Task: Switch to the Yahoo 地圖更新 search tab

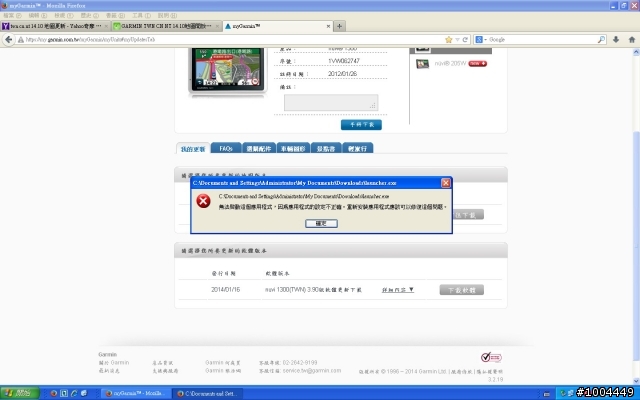Action: pos(56,26)
